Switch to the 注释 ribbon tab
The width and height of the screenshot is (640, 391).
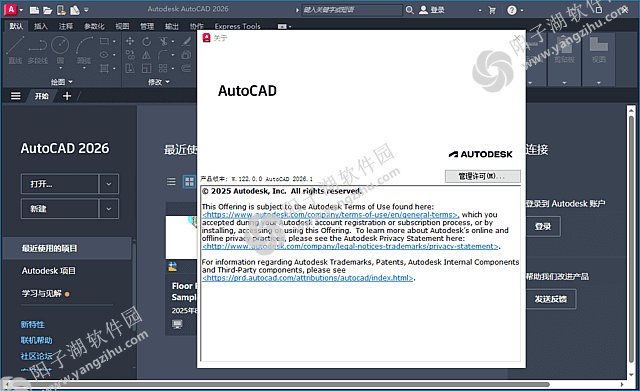66,27
